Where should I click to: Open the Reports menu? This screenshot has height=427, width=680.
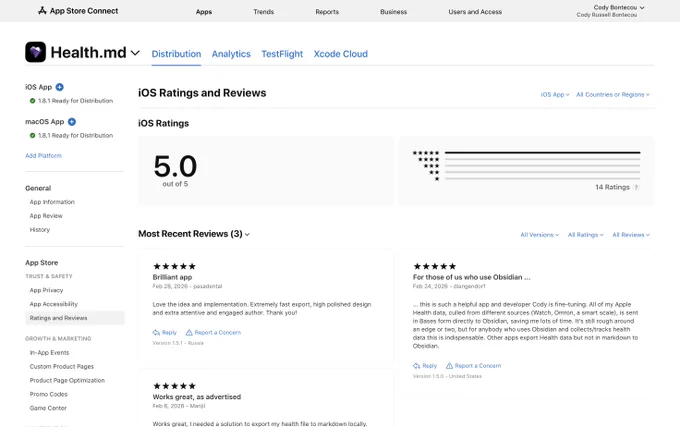tap(327, 12)
